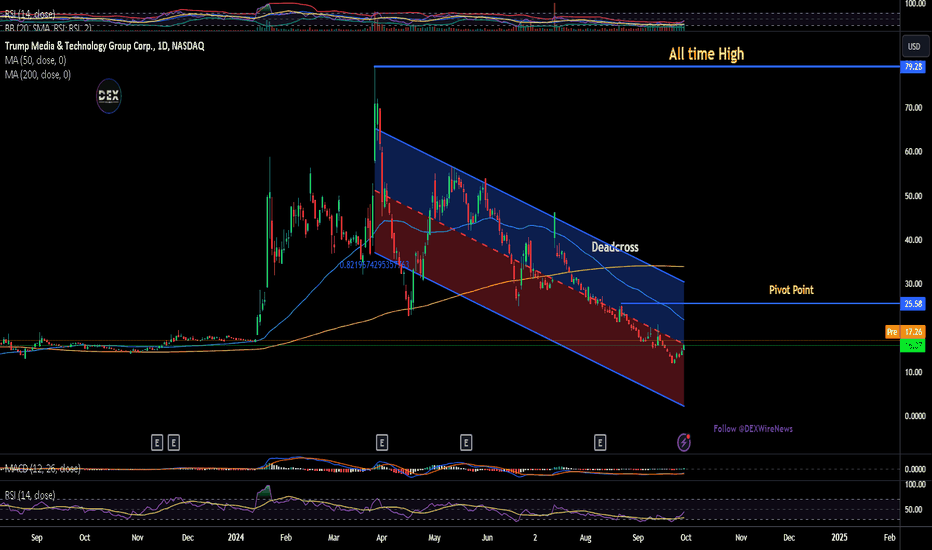
Task: Click the second earnings E marker near December
Action: 174,442
